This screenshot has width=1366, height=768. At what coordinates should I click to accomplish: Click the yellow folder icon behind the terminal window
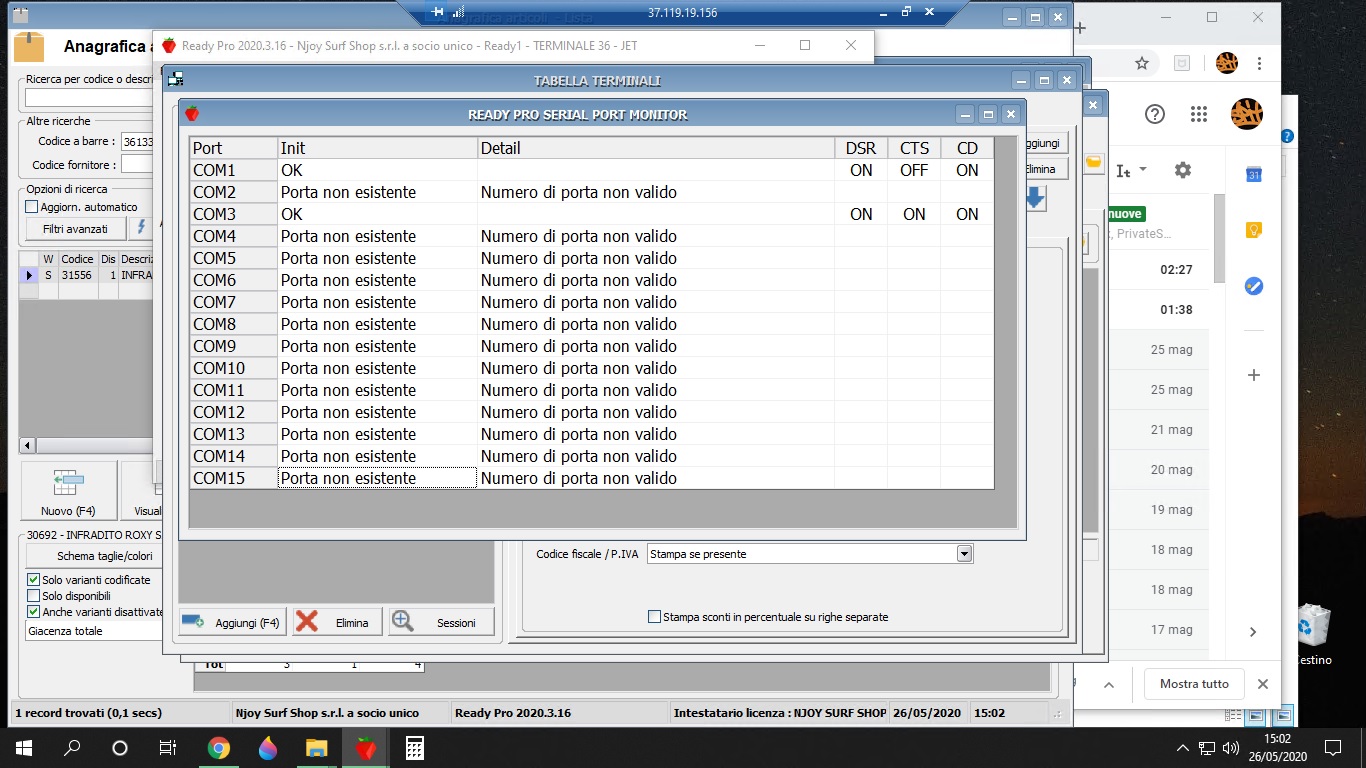tap(1094, 163)
